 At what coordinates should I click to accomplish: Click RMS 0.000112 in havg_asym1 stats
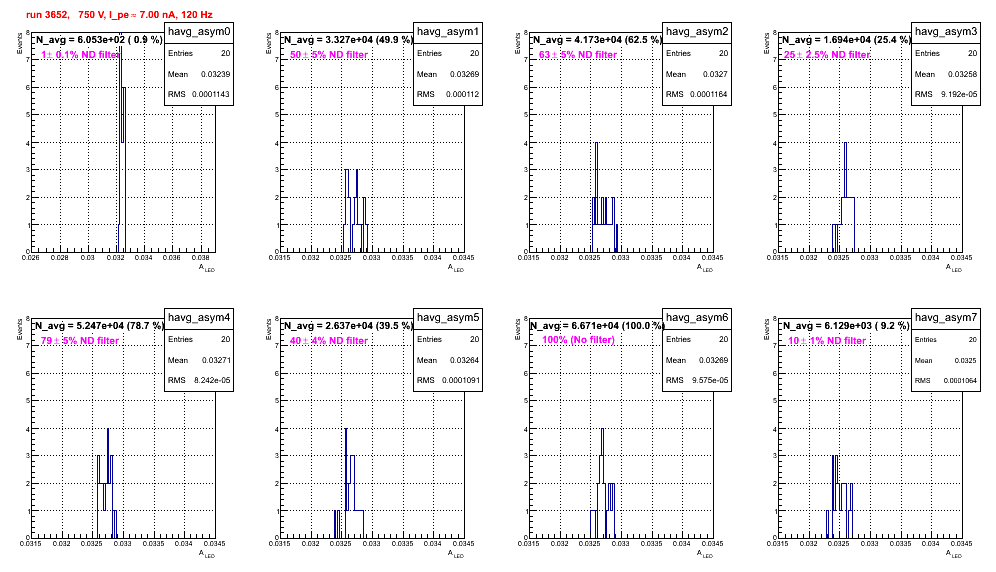pyautogui.click(x=448, y=95)
